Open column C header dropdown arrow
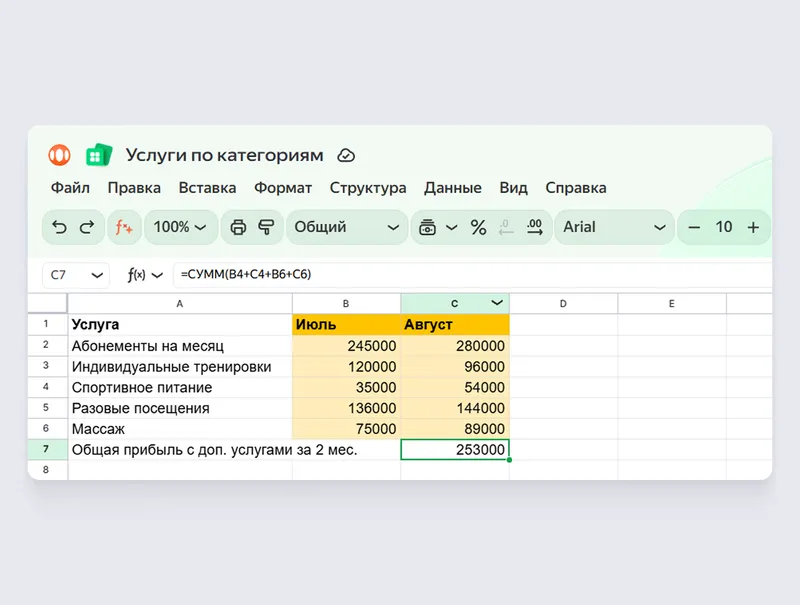The image size is (800, 605). tap(497, 303)
